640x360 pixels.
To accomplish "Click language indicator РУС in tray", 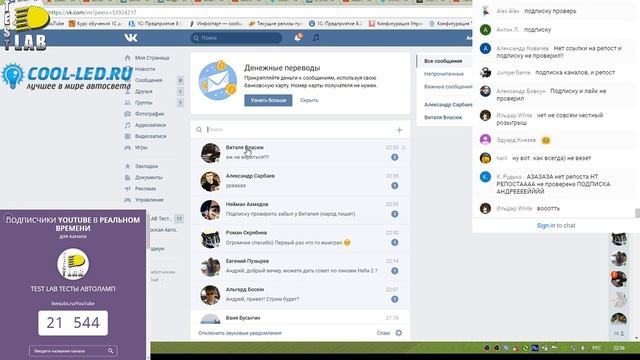I will 597,348.
